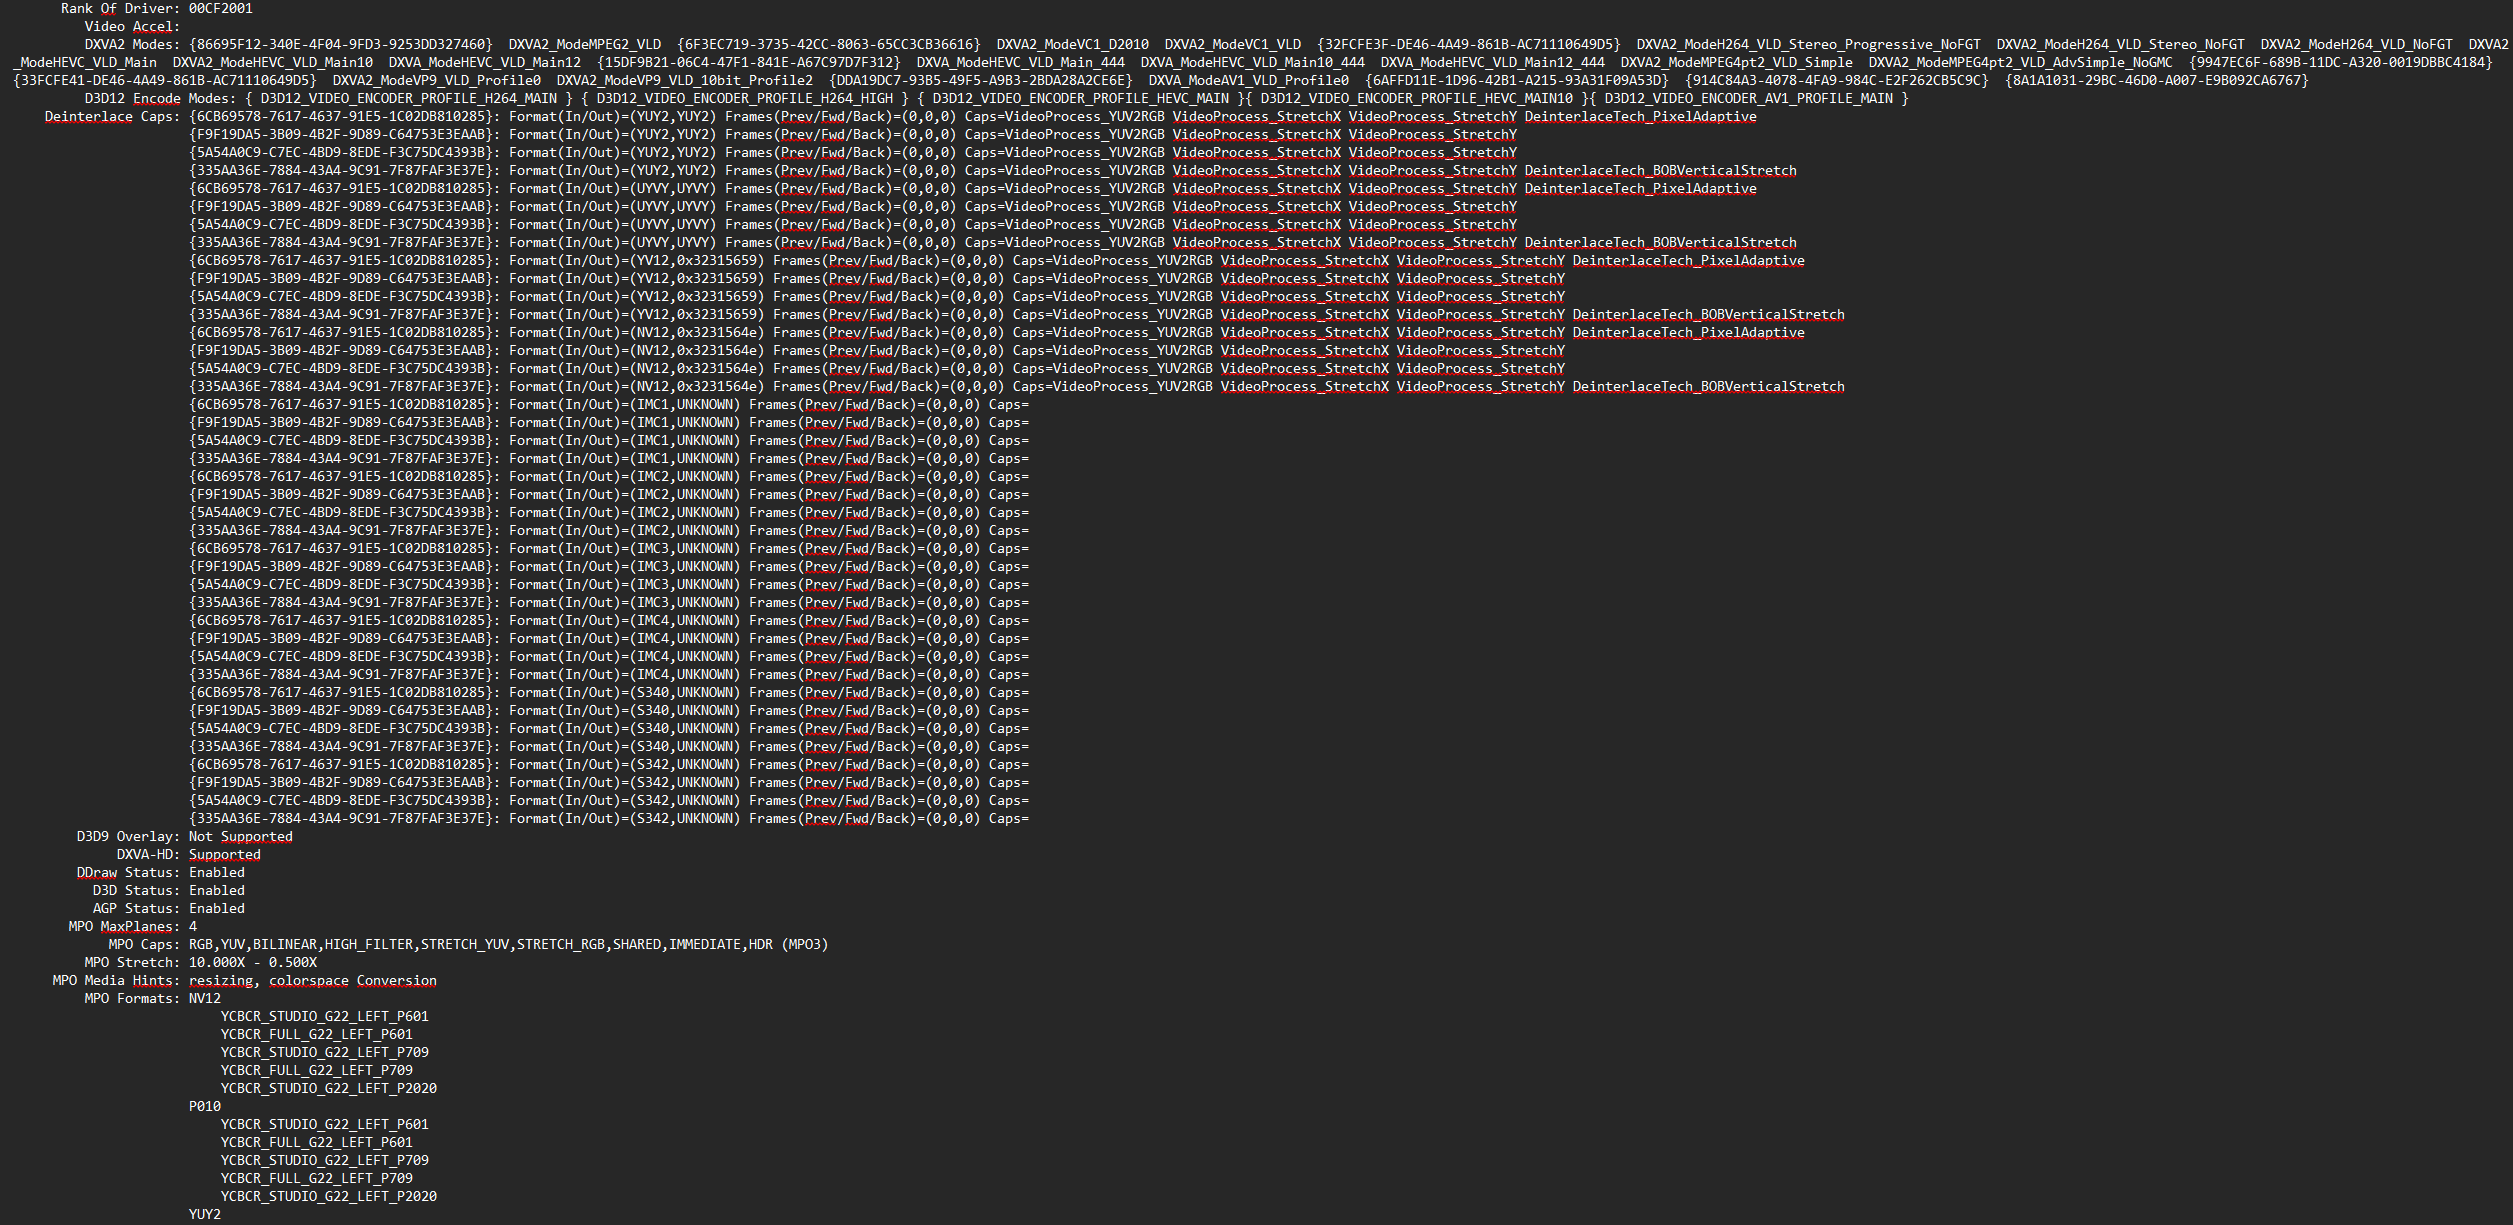Viewport: 2513px width, 1225px height.
Task: Click the GUID beginning with {15DF9B21
Action: click(x=748, y=62)
